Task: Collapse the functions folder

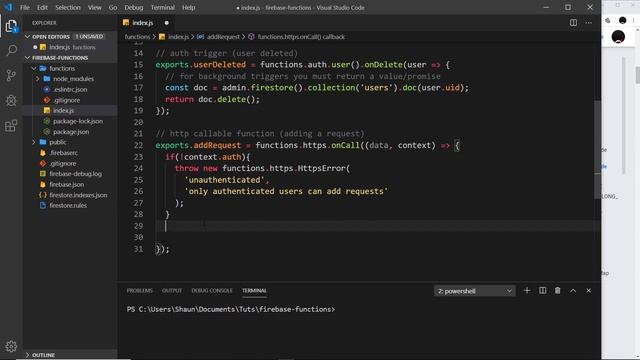Action: 34,69
